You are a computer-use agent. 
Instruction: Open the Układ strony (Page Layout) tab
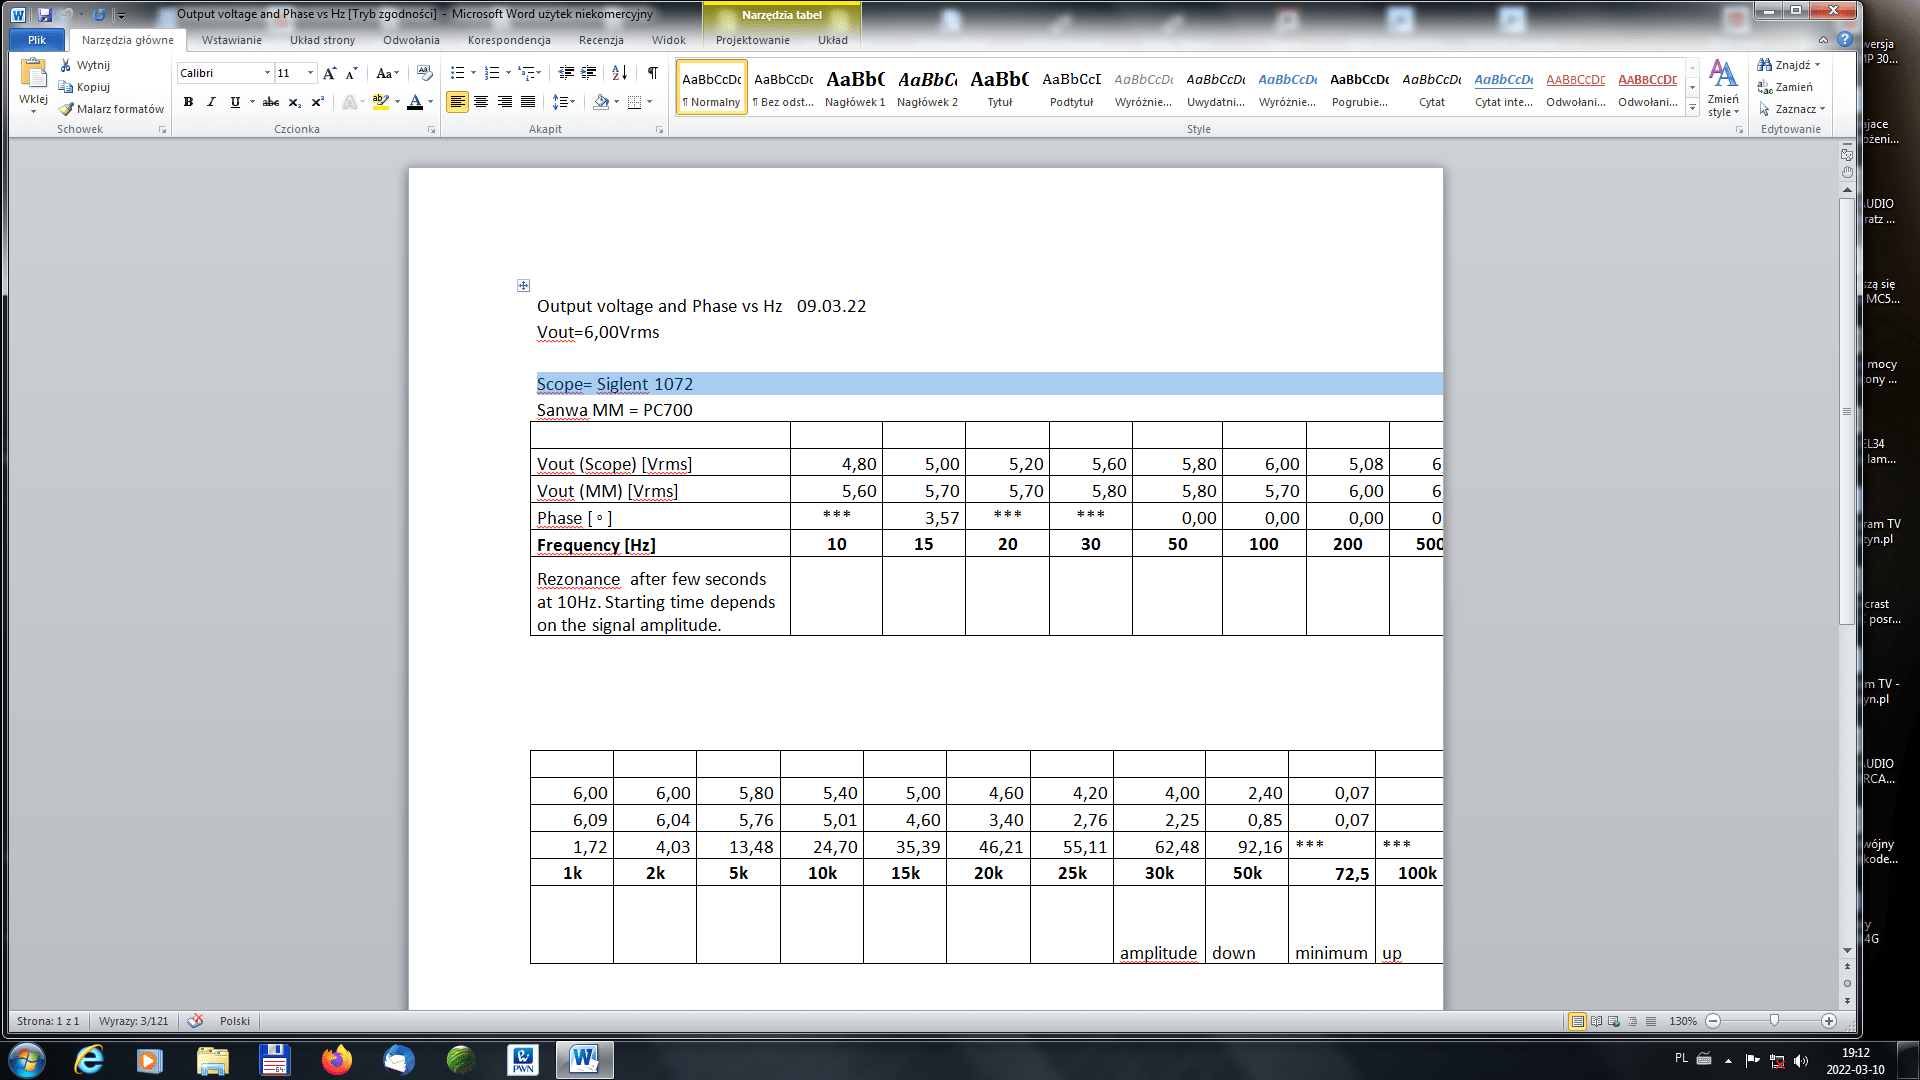click(x=322, y=40)
